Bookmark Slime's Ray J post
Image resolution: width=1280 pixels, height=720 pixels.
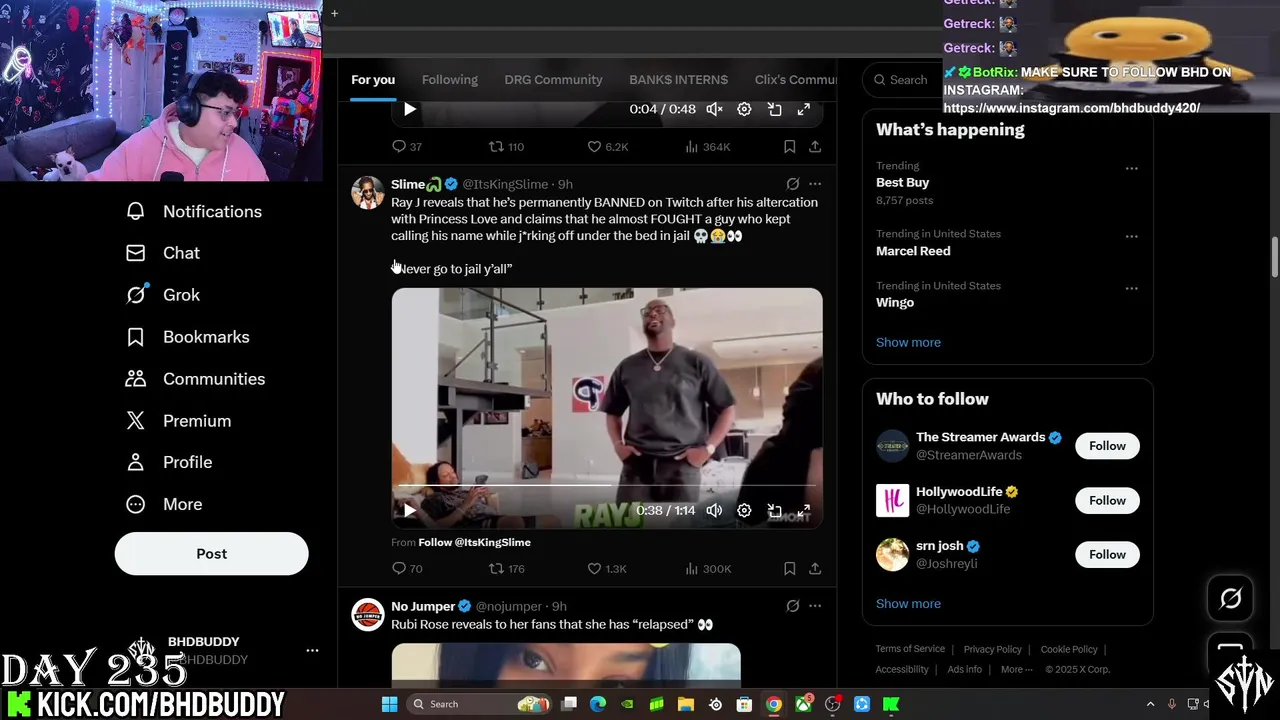point(789,568)
